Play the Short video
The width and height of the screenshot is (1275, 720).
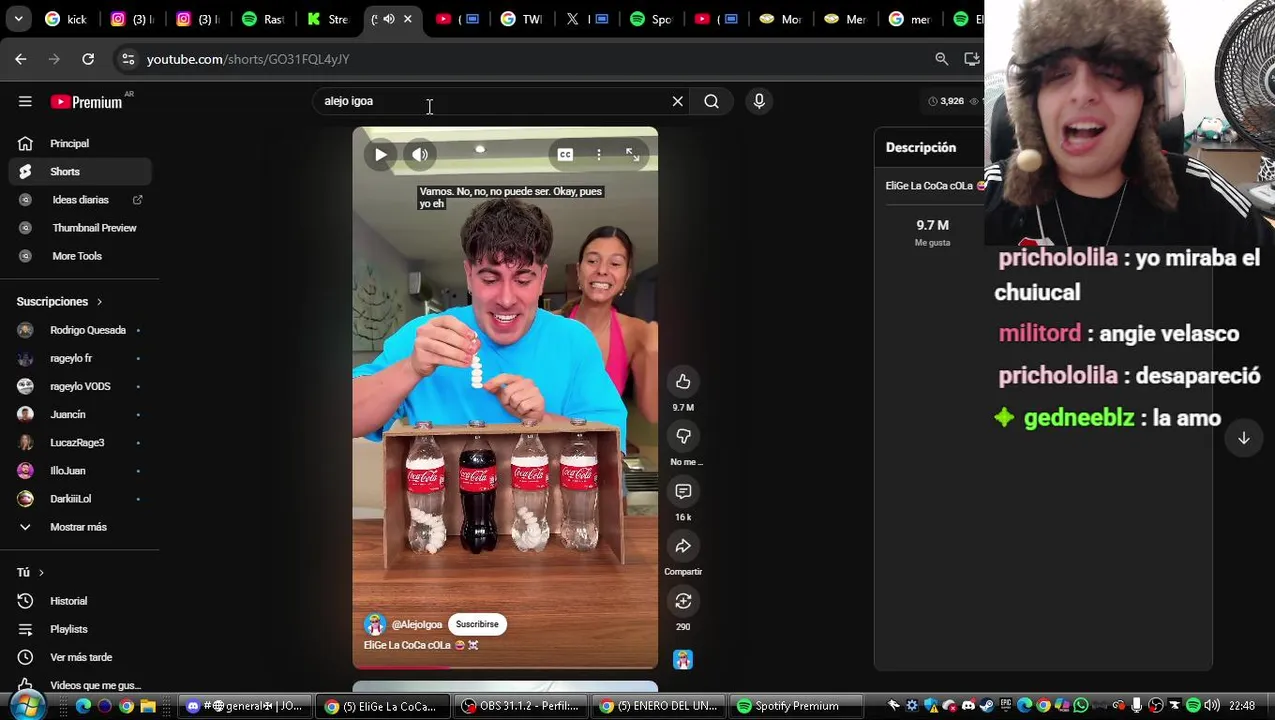click(x=381, y=155)
